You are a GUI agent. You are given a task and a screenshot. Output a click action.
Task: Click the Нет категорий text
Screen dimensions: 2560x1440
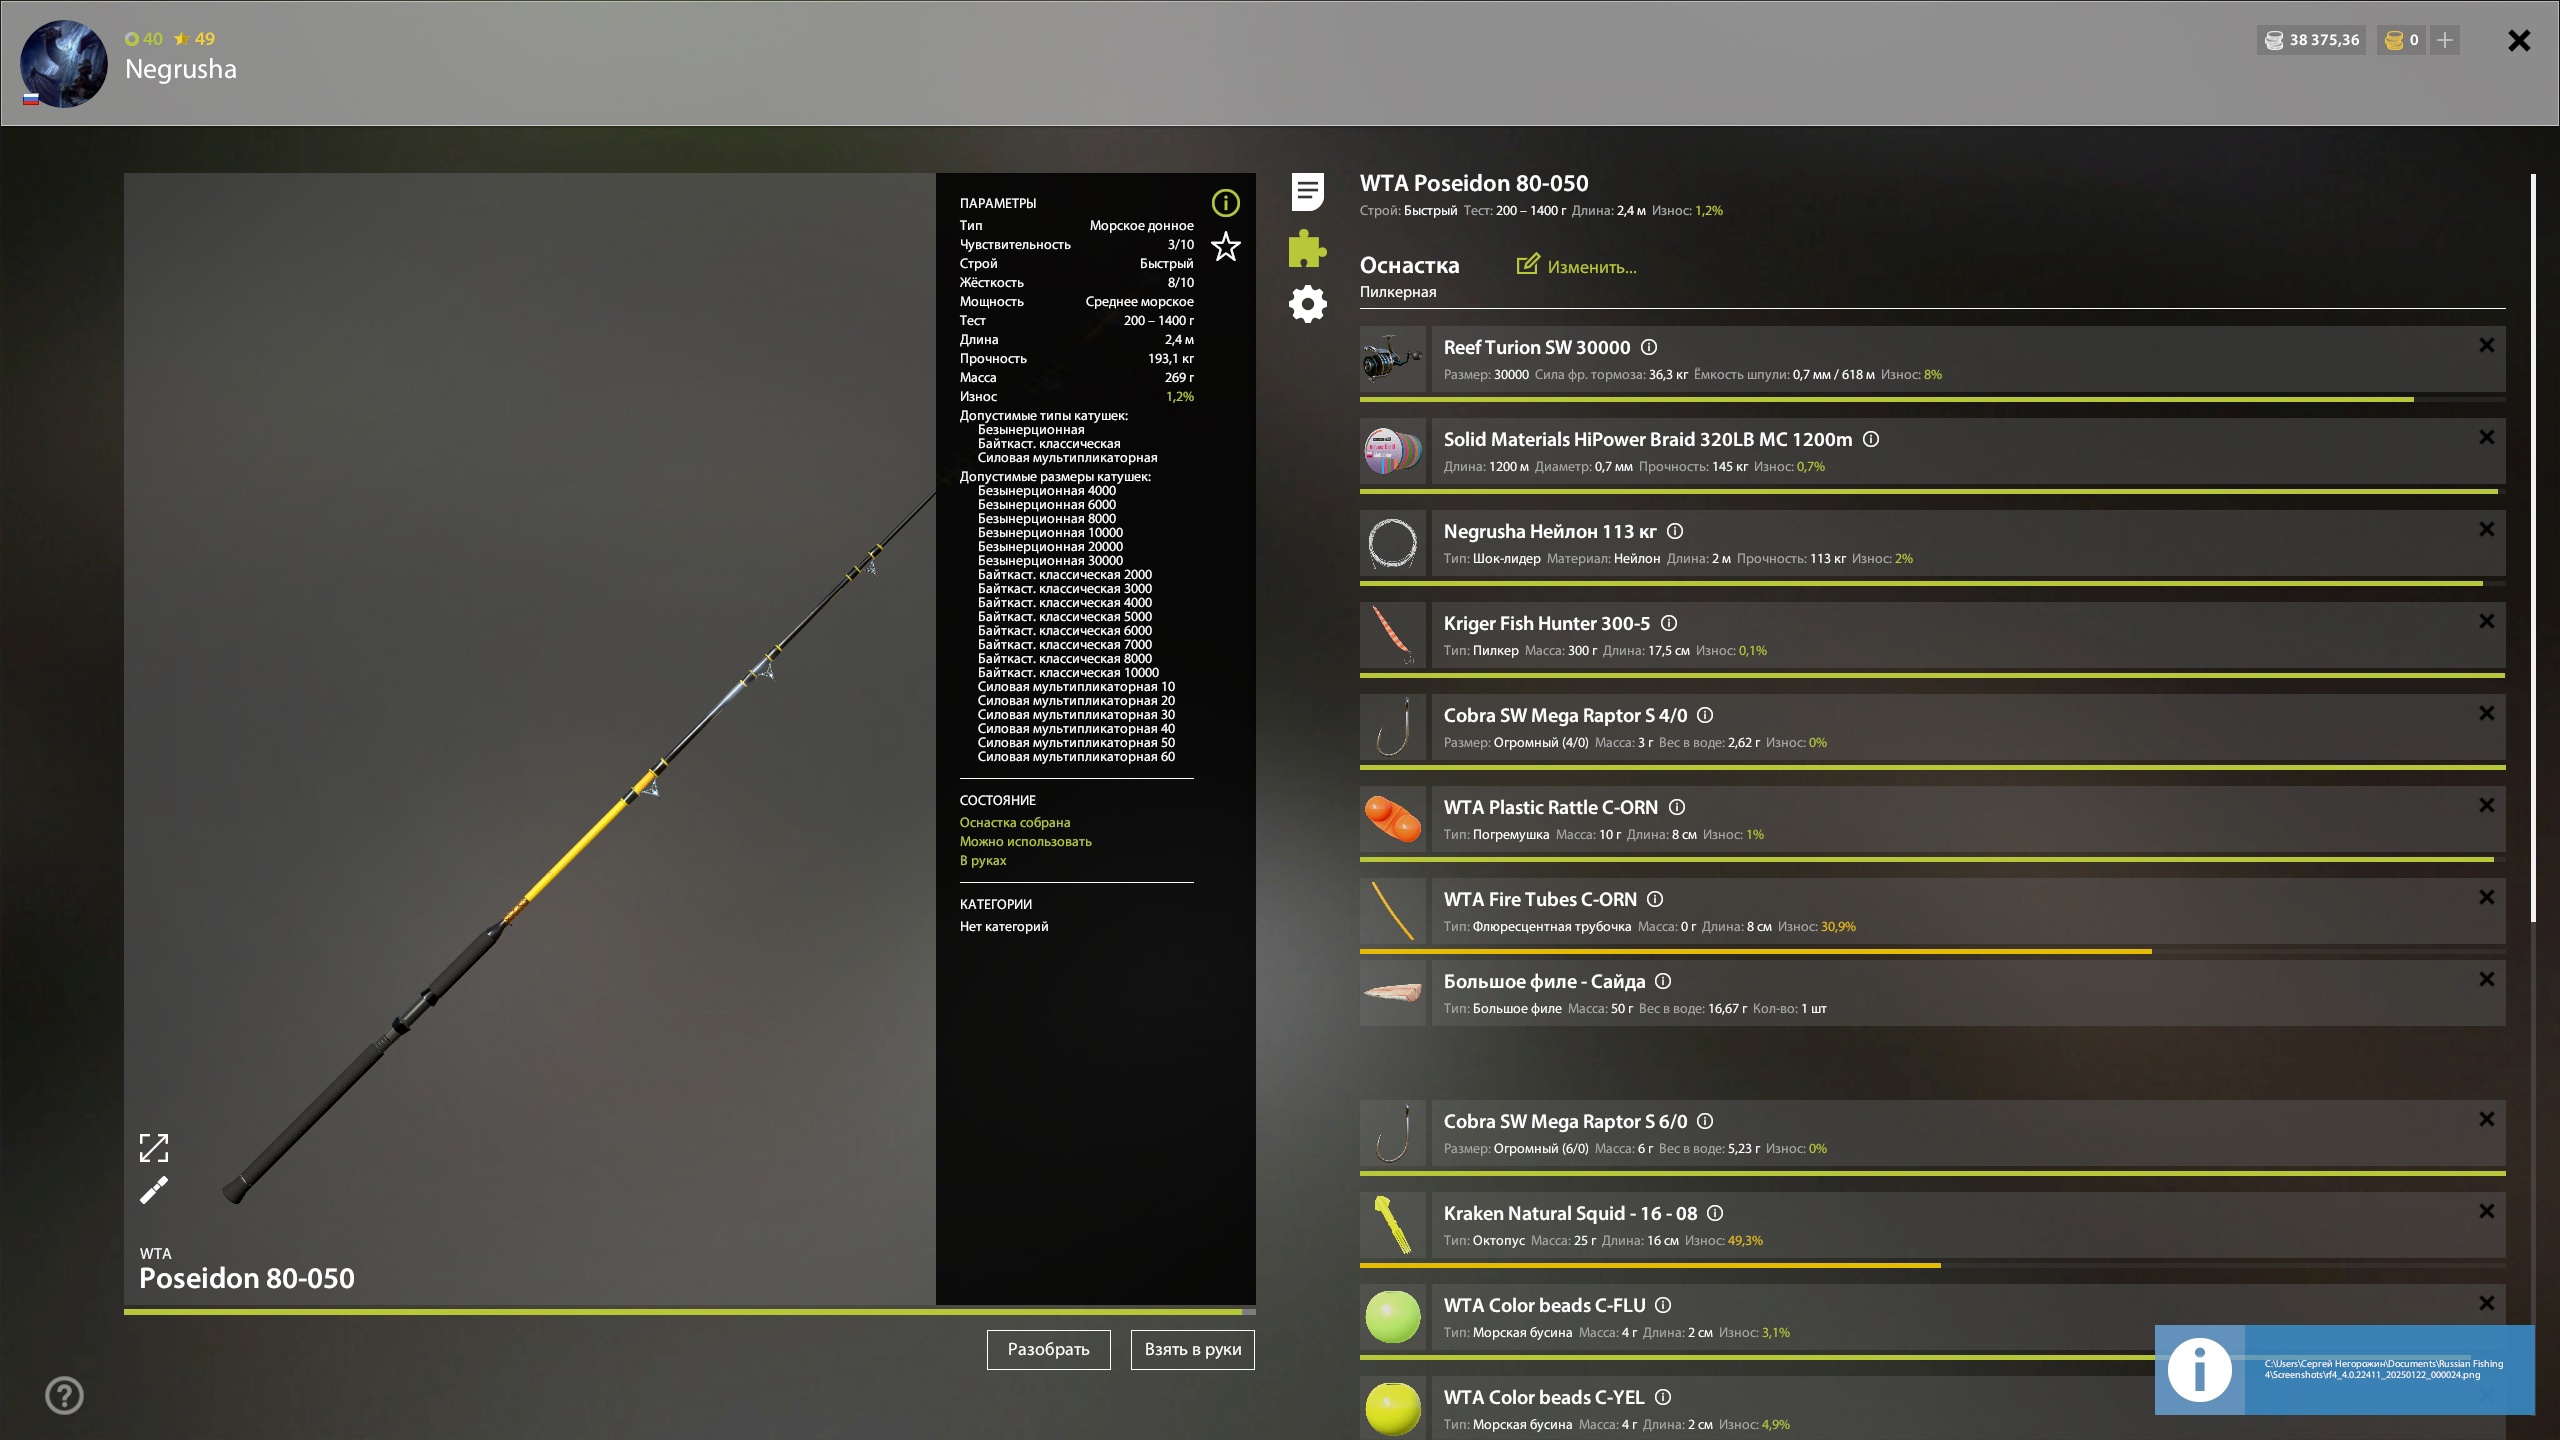tap(1004, 926)
